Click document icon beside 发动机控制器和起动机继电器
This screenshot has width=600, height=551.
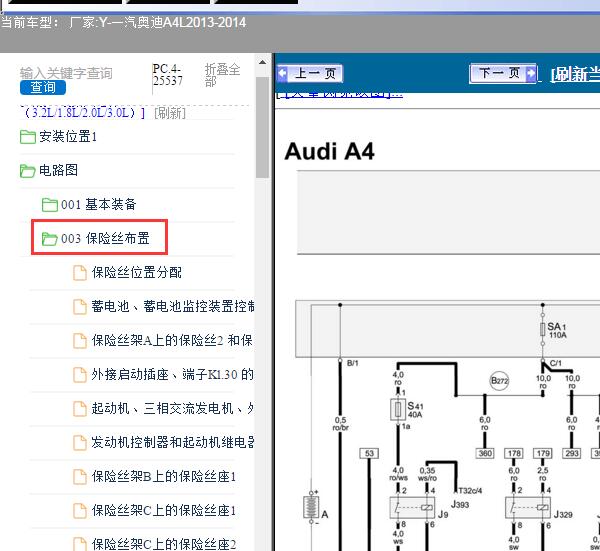coord(80,443)
